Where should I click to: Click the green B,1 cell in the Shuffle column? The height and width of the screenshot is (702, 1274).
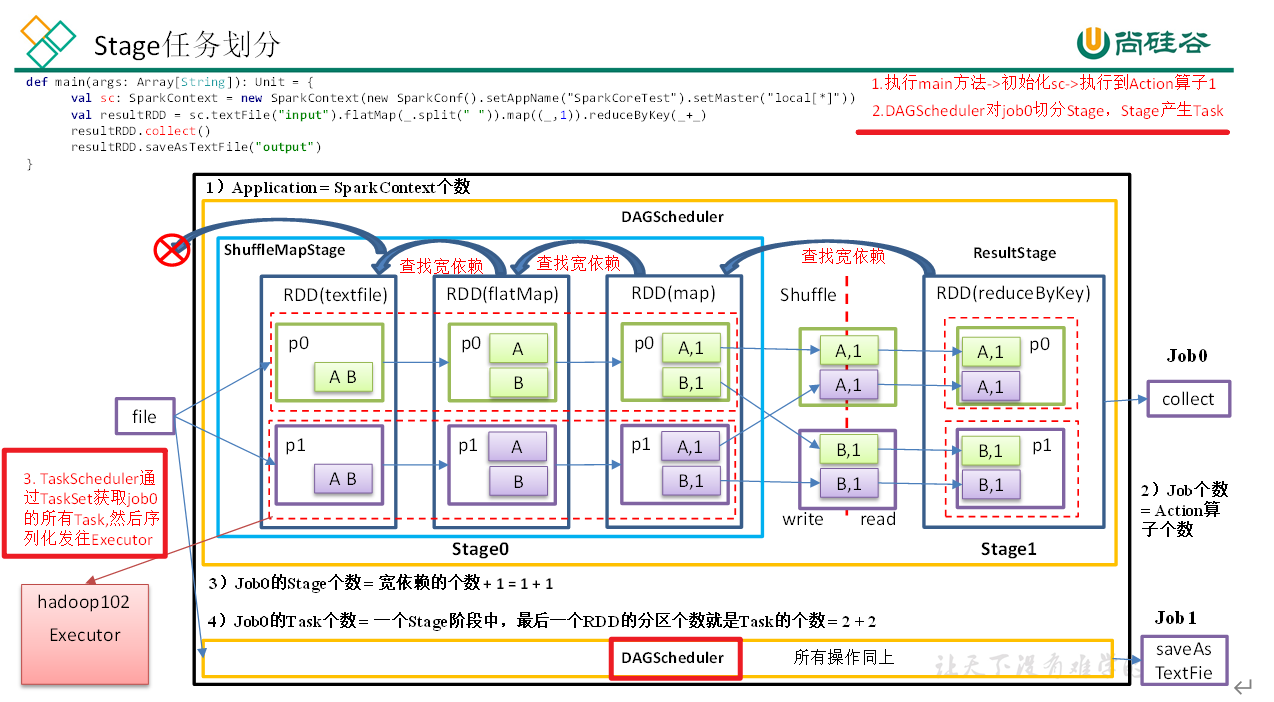[848, 450]
